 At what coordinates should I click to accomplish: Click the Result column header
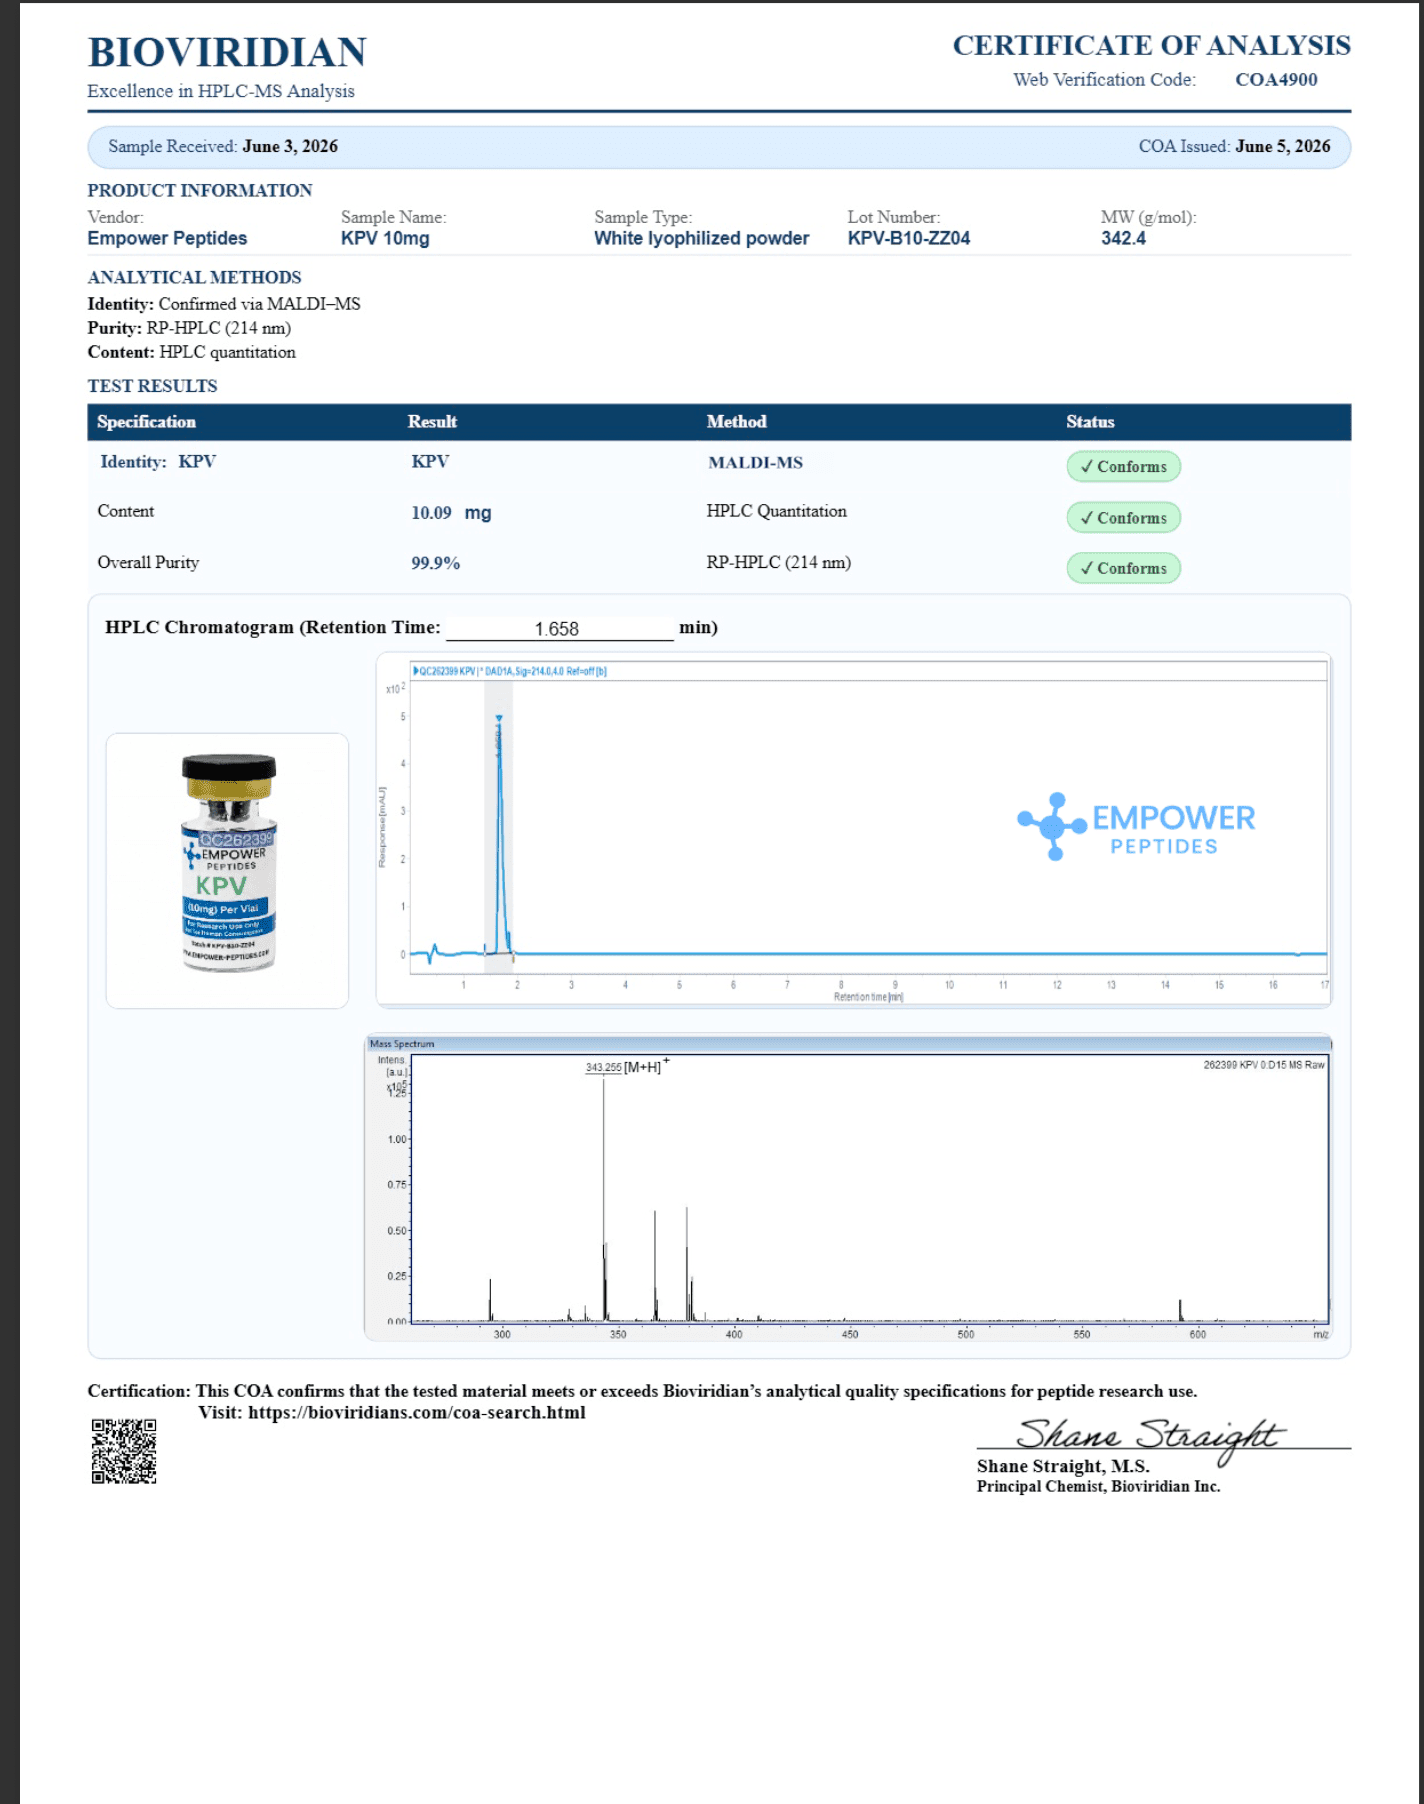[x=432, y=421]
